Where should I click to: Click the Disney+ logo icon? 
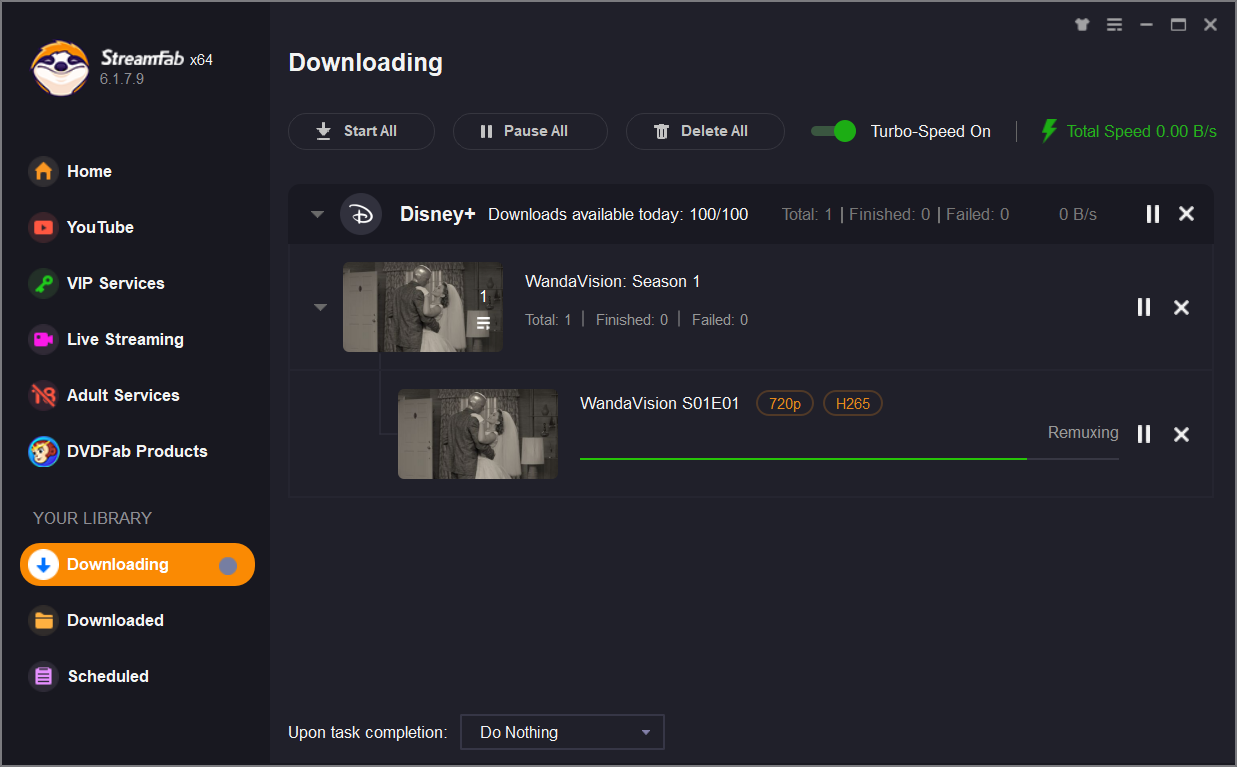[361, 214]
